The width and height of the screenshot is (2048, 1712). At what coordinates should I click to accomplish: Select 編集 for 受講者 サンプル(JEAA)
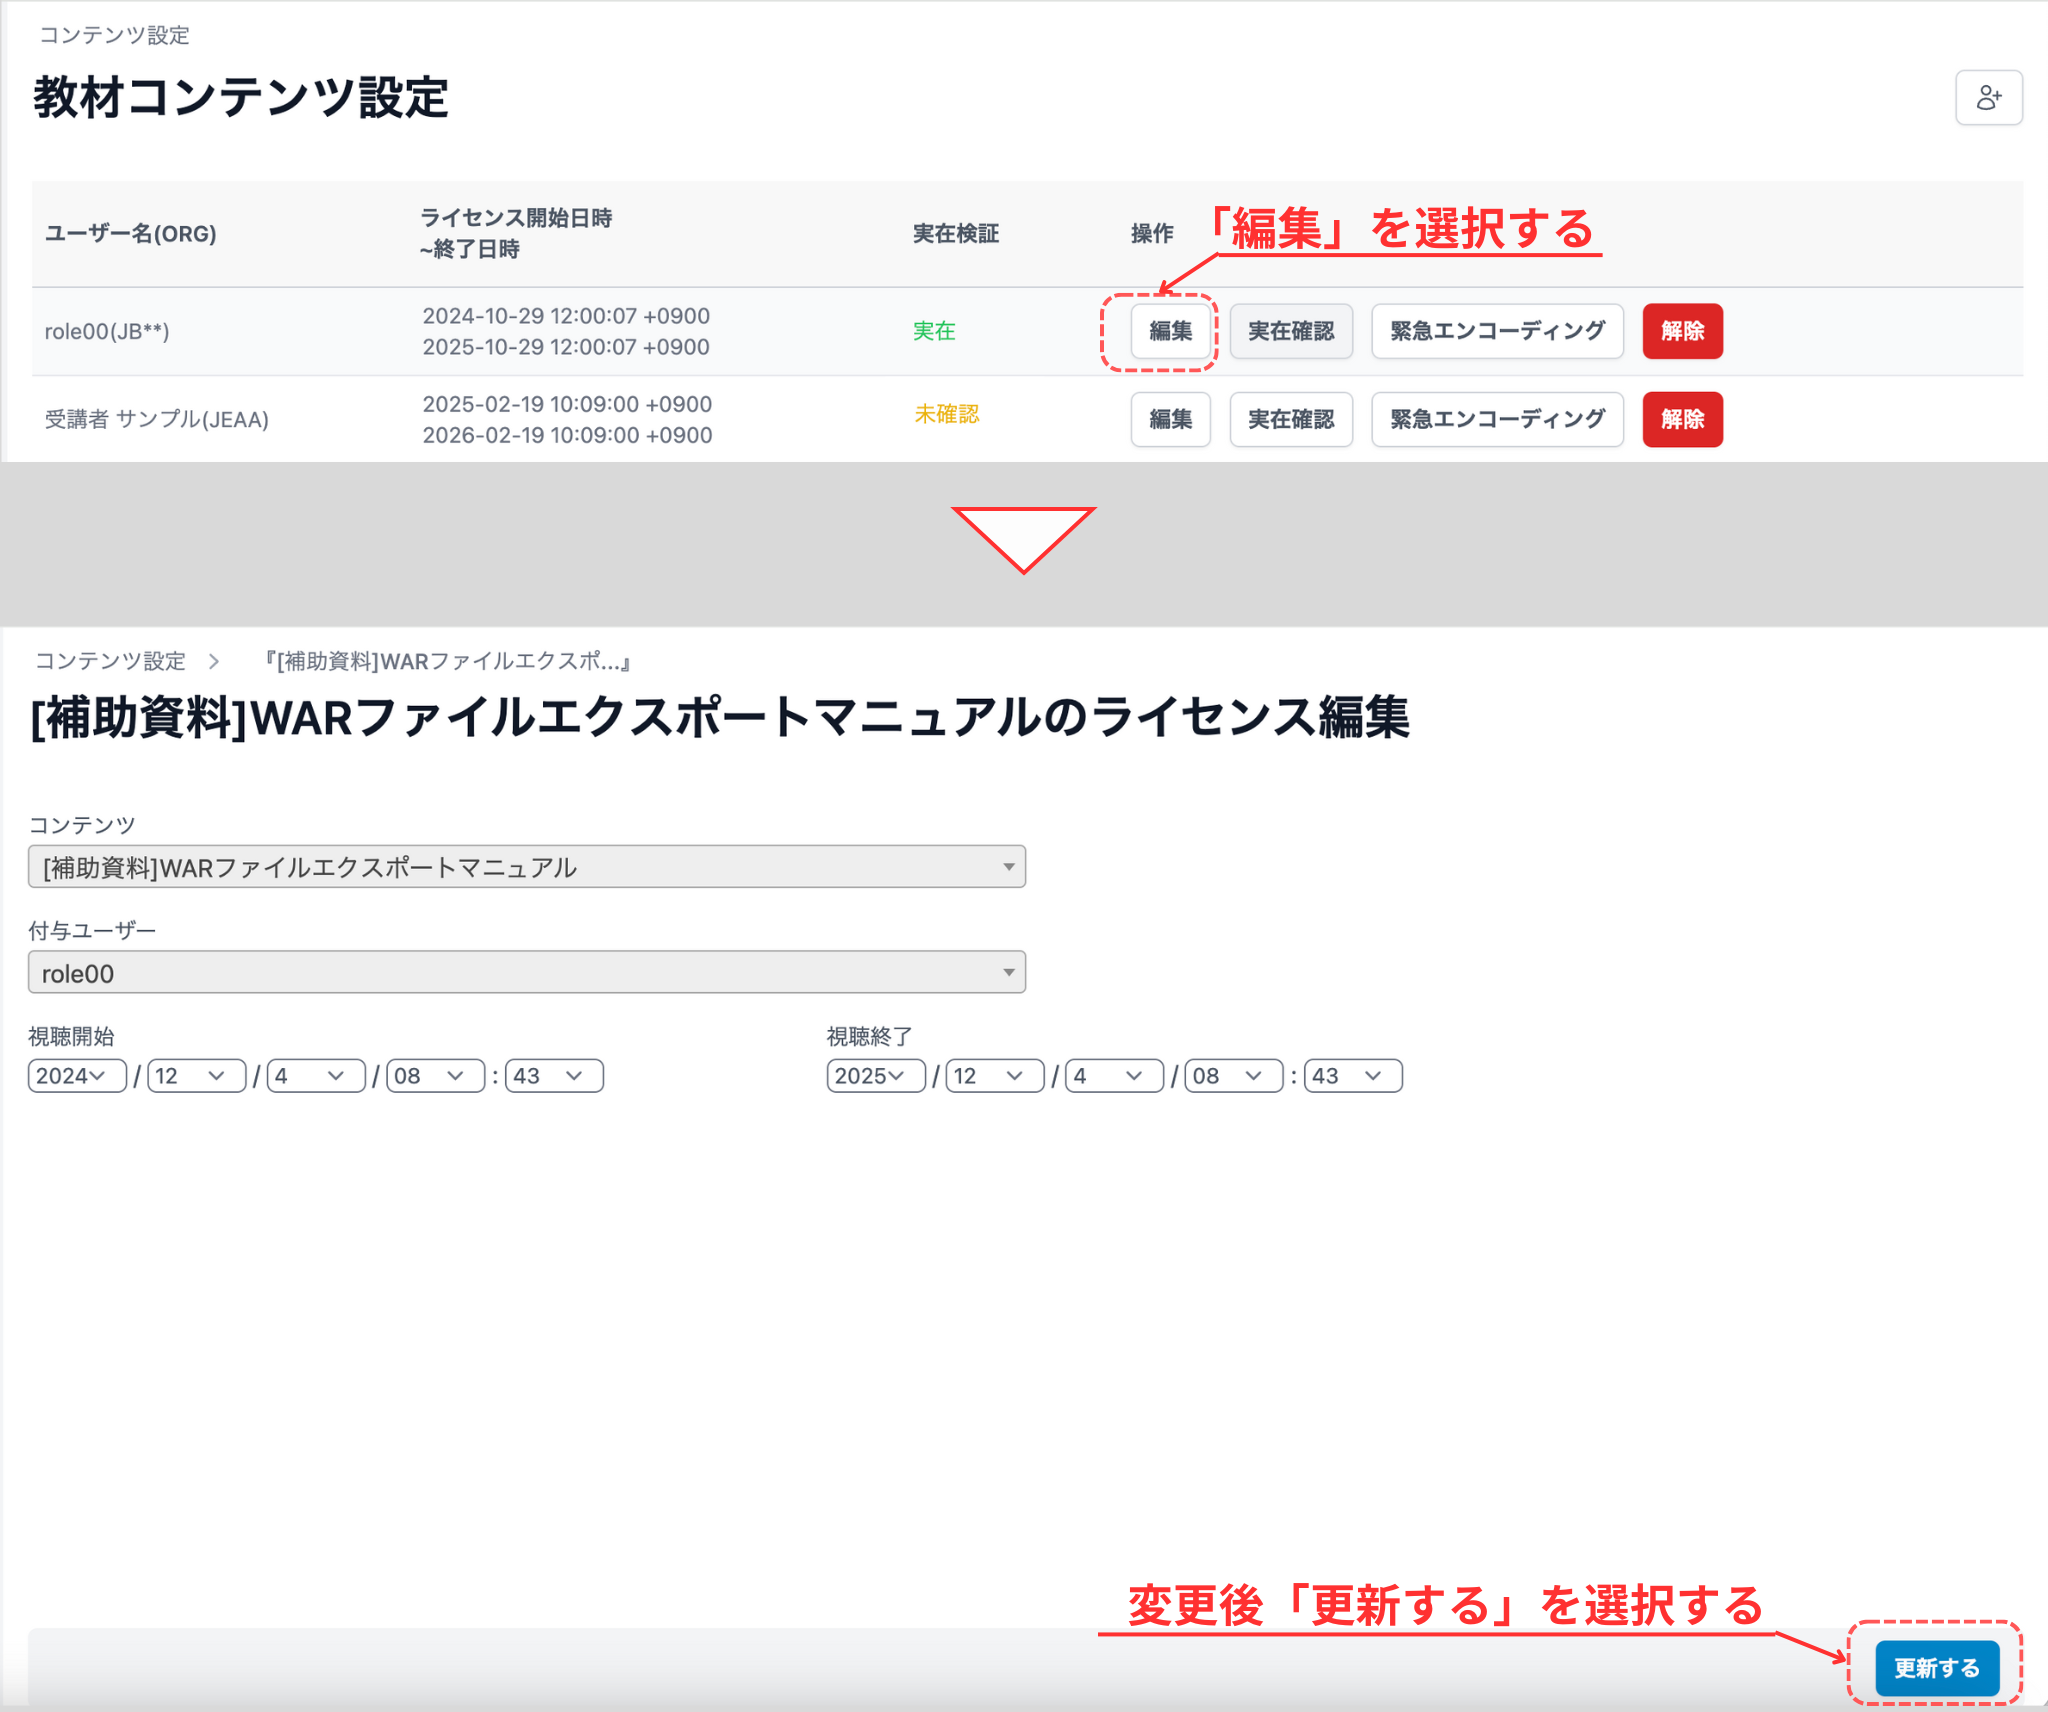[x=1169, y=420]
